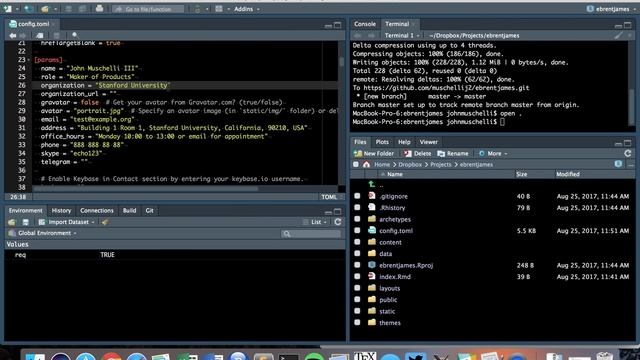Click the R project icon in Files path bar
The width and height of the screenshot is (640, 360).
[618, 164]
